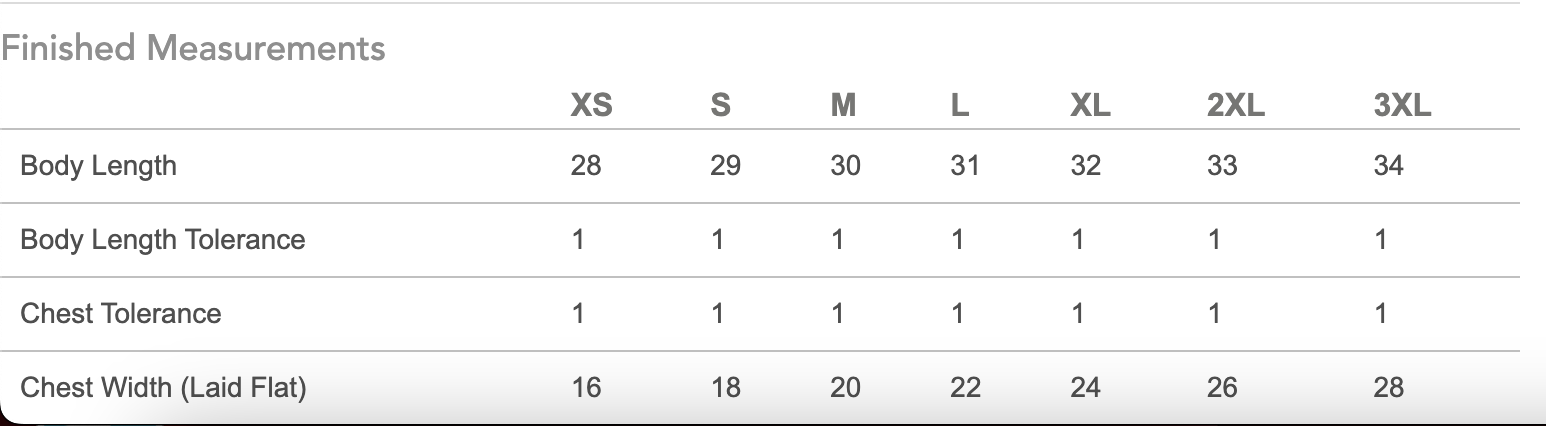
Task: Select the 2XL size column header
Action: (1236, 105)
